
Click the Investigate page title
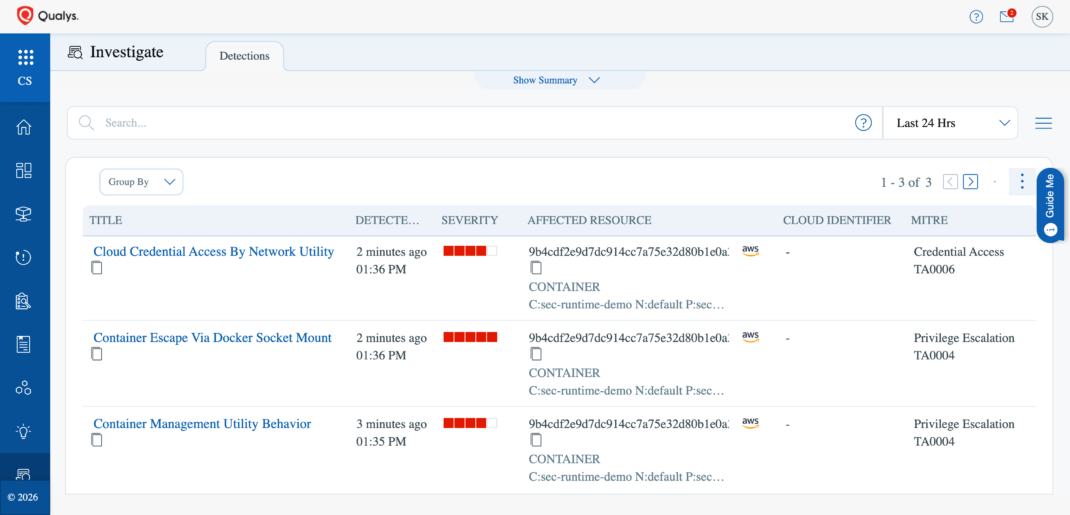[127, 52]
